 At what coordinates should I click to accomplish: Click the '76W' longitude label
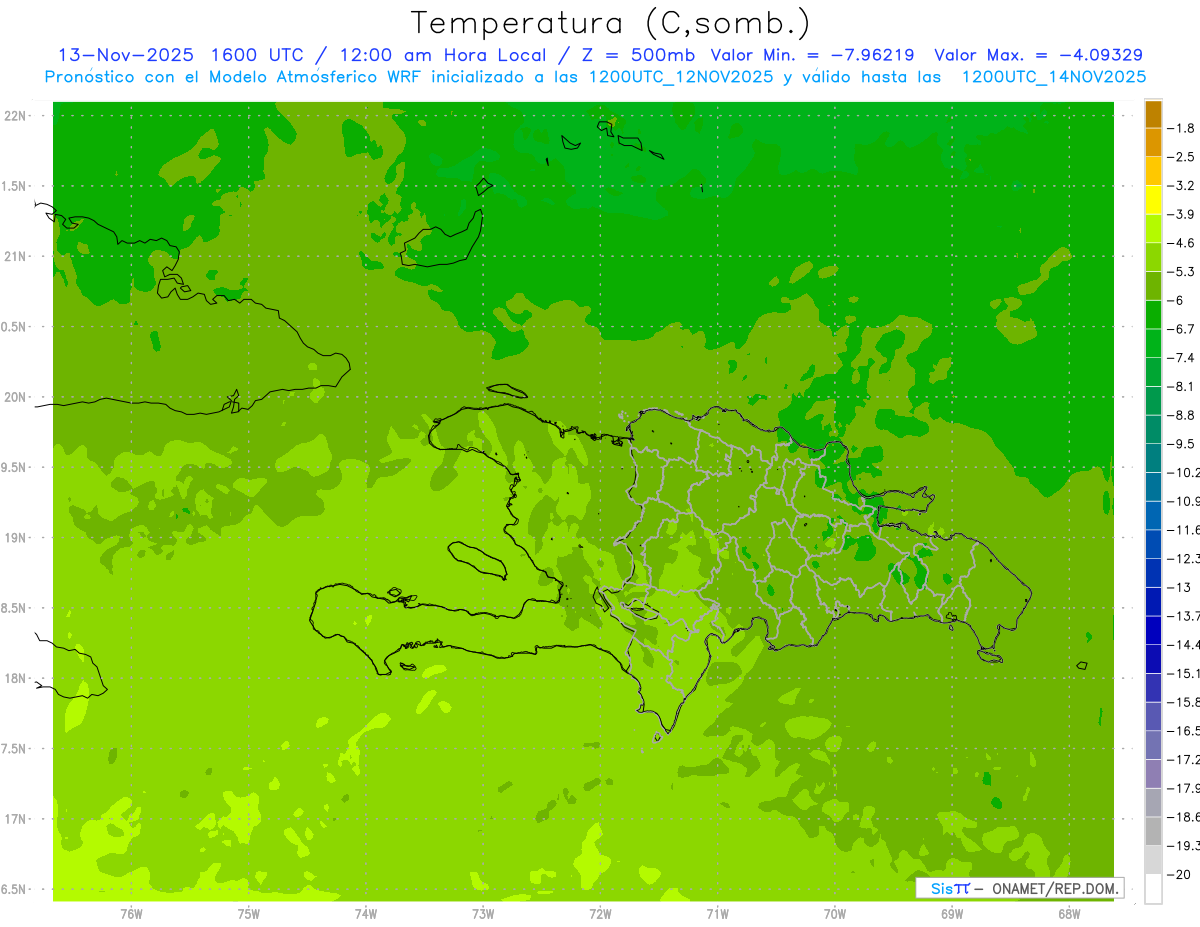[131, 914]
